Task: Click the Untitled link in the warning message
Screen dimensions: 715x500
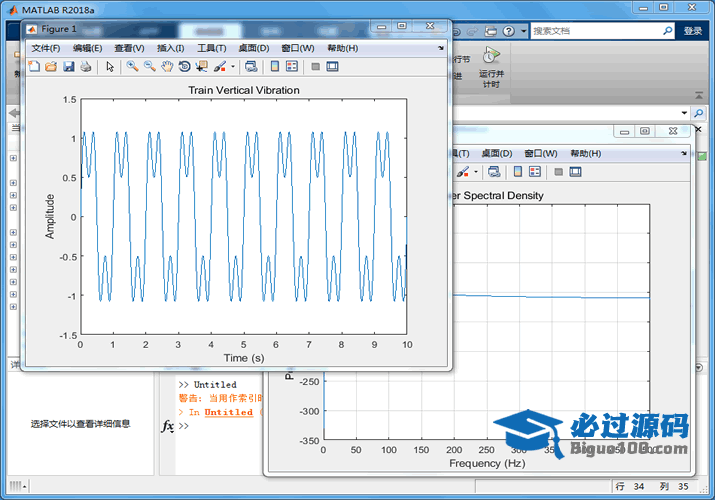Action: [x=228, y=412]
